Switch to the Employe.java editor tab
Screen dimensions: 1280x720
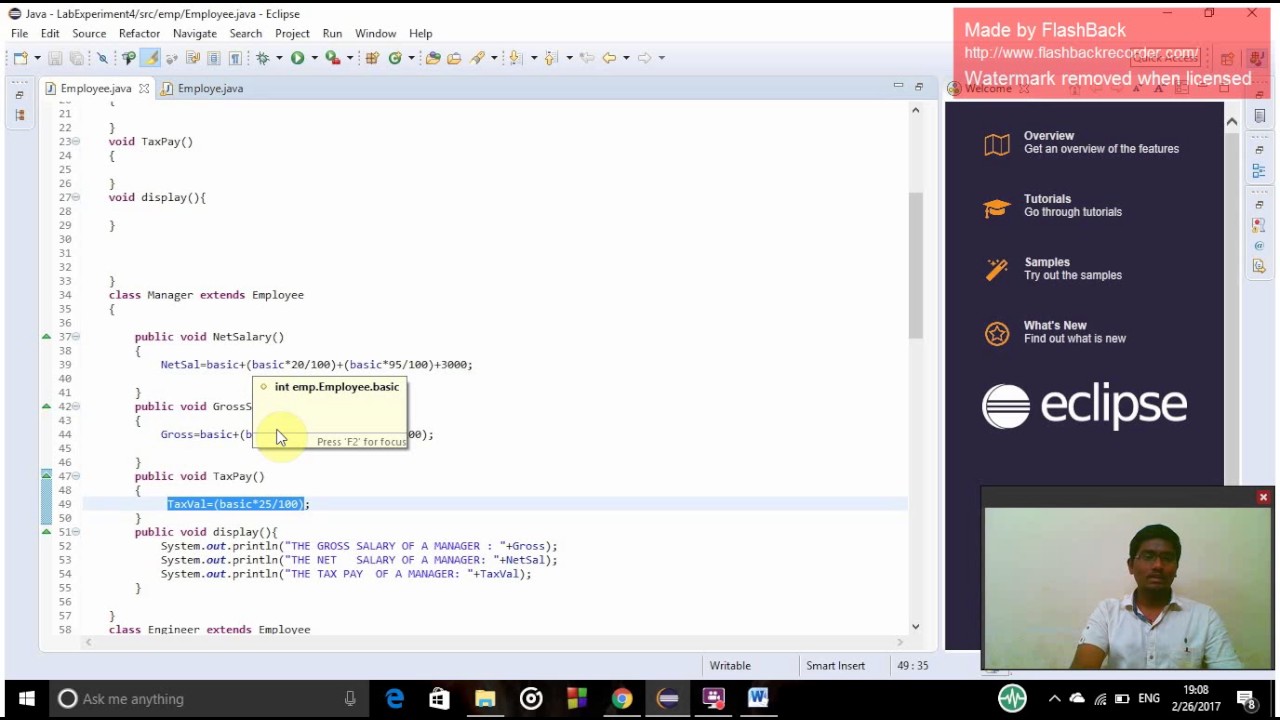(210, 89)
